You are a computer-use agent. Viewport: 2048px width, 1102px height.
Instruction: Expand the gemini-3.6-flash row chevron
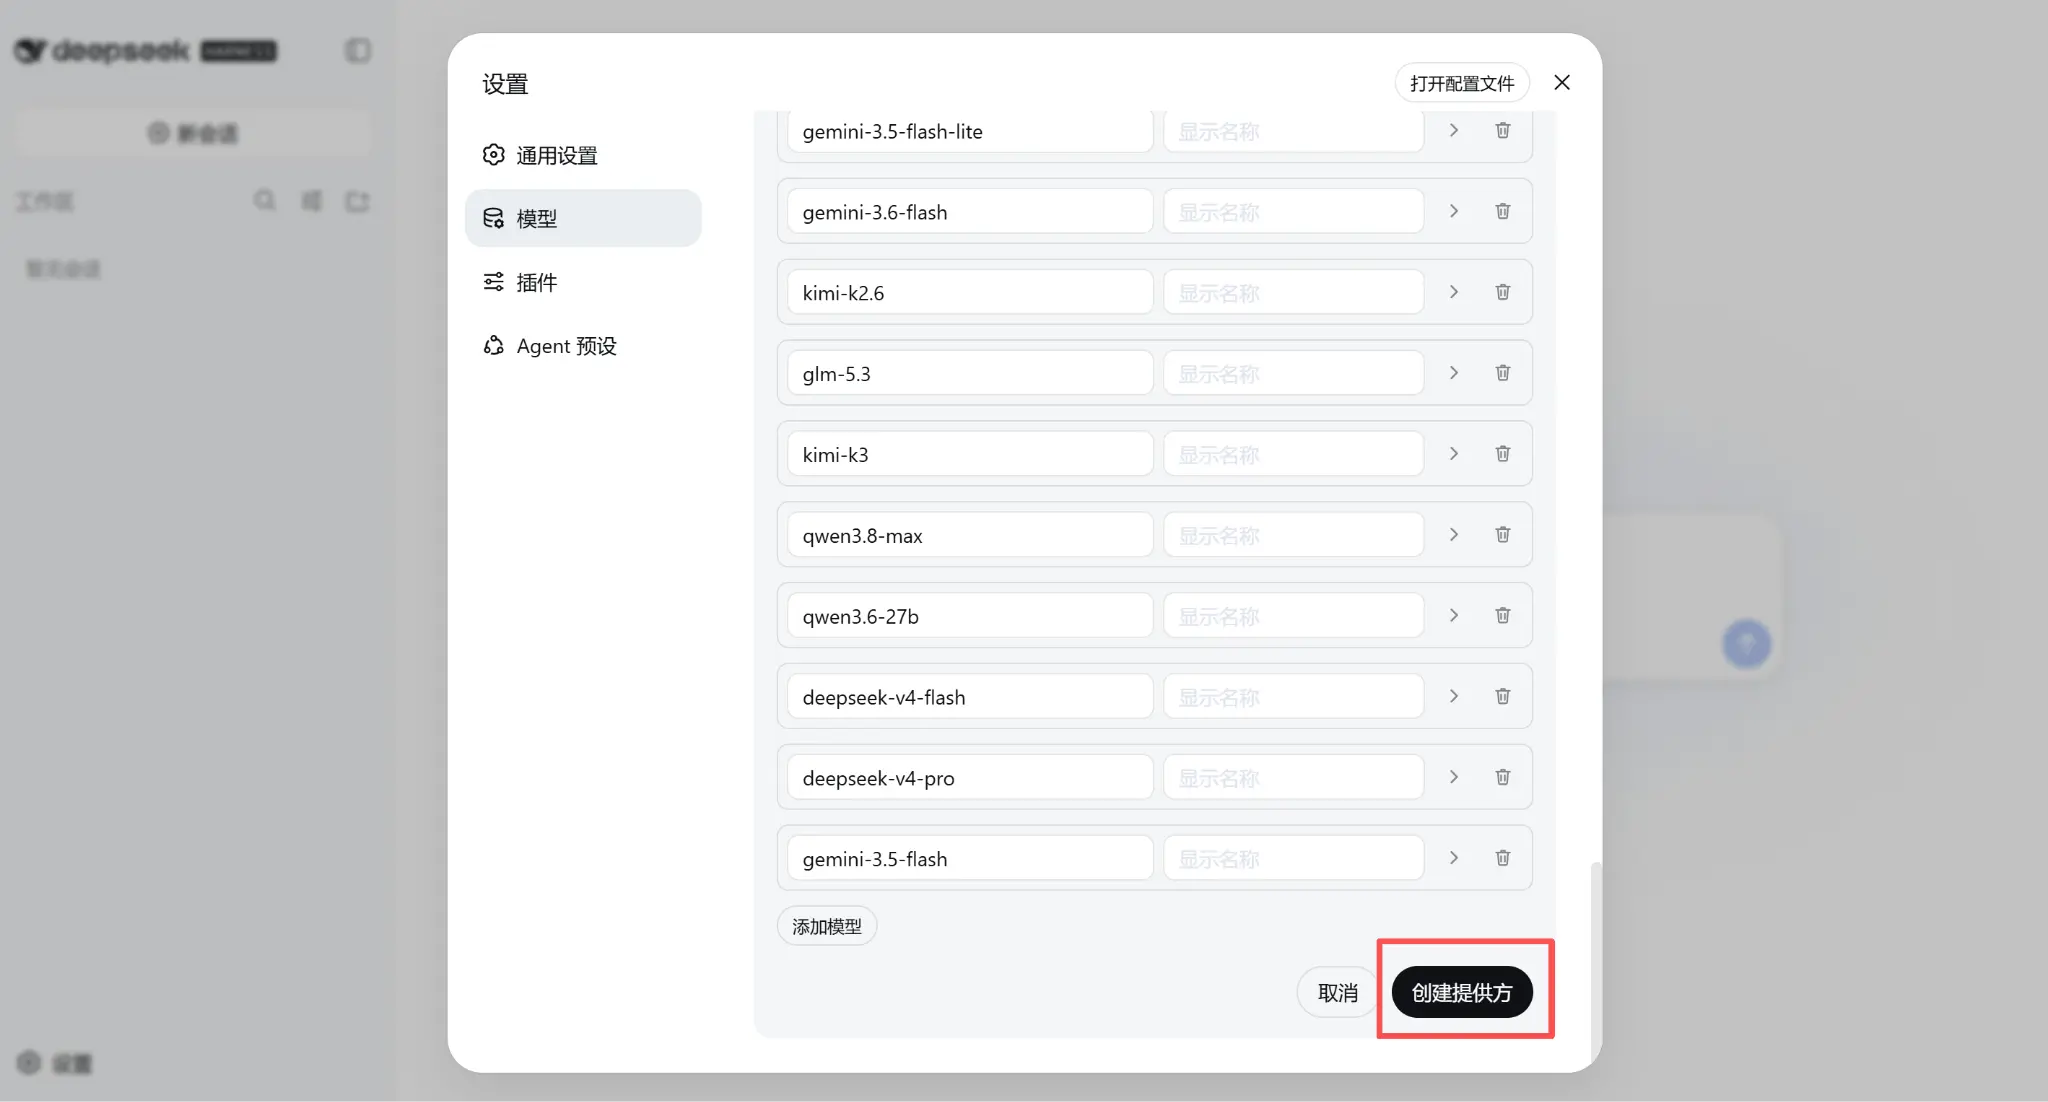[x=1454, y=212]
